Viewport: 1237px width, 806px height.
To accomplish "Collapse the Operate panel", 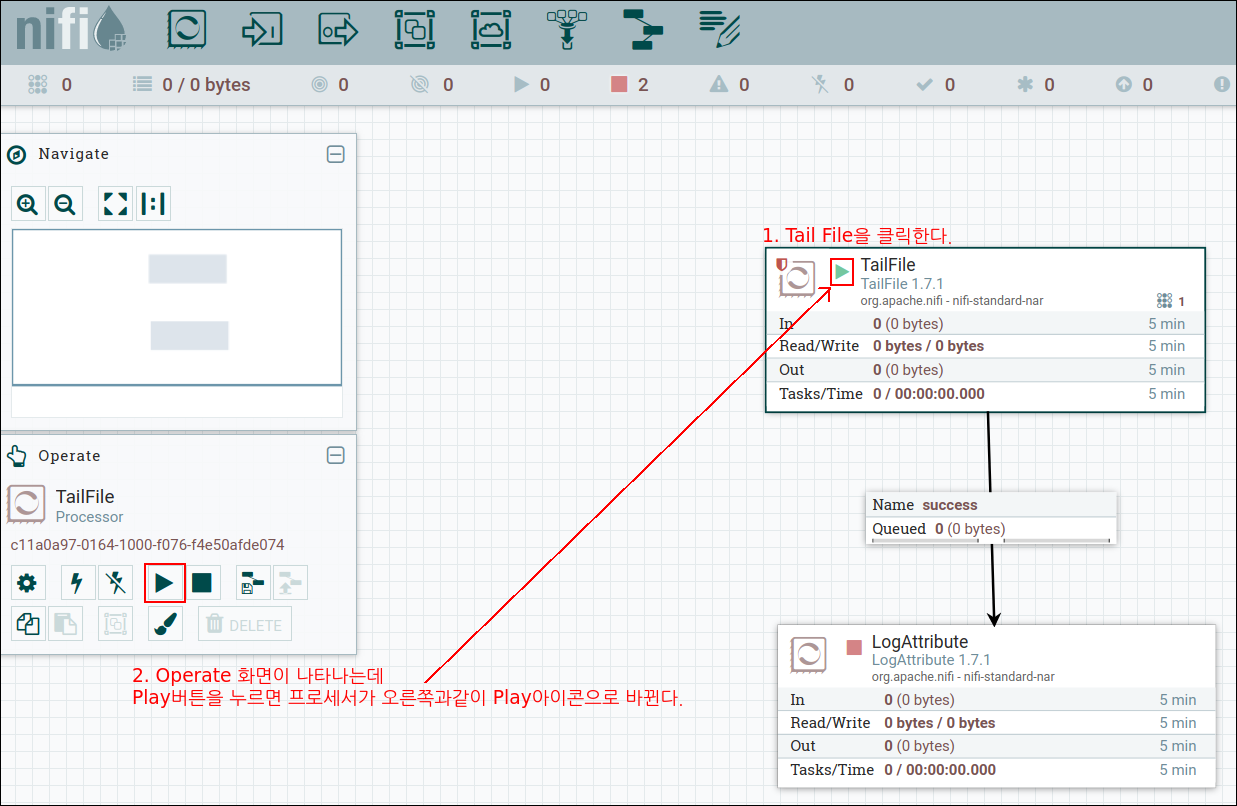I will pos(336,456).
